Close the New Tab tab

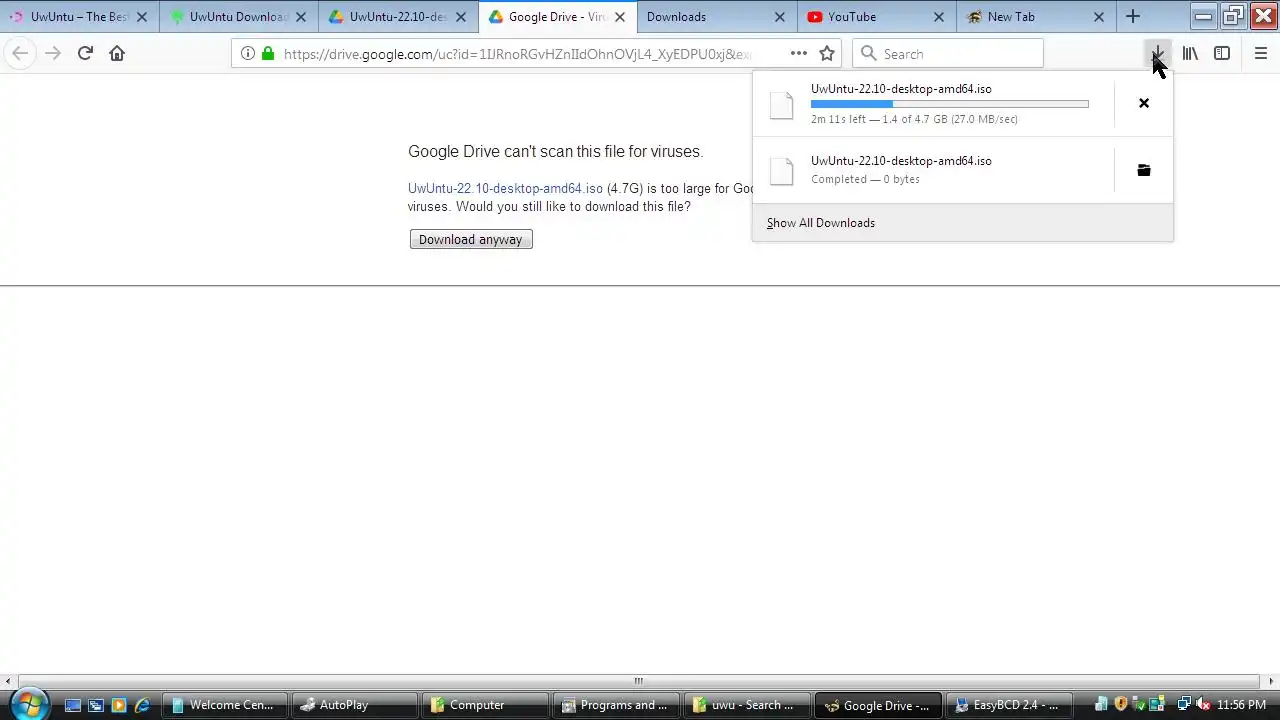[x=1099, y=16]
